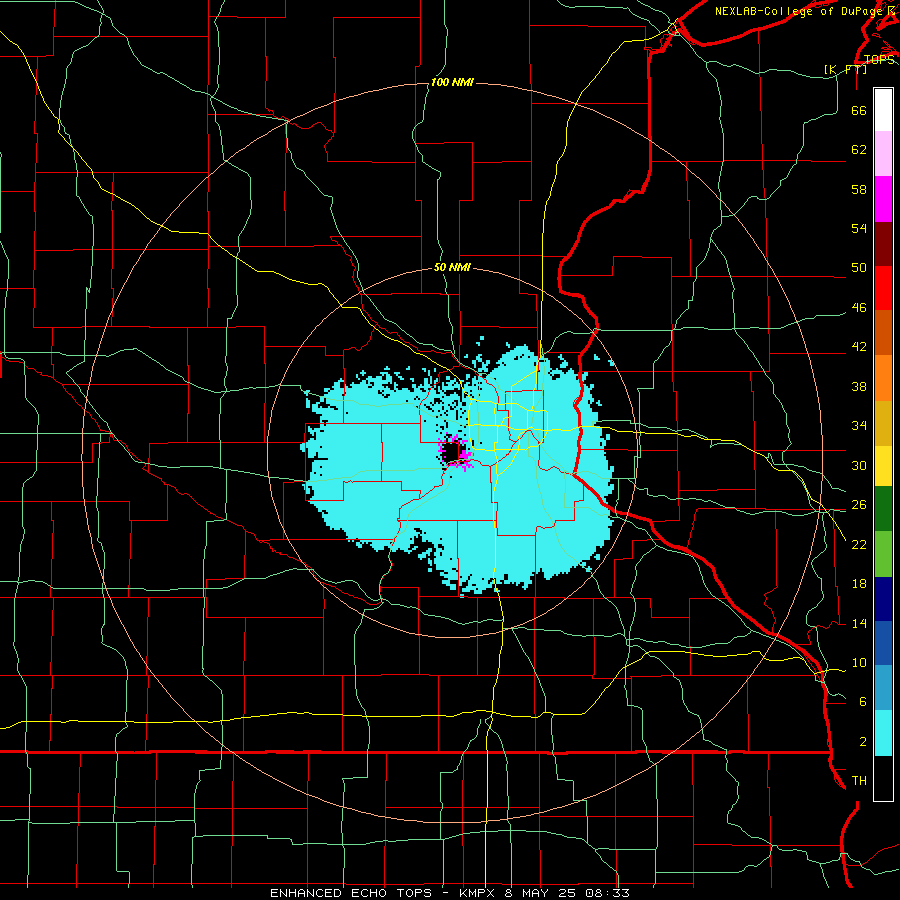Click the 62 scale value

click(x=859, y=149)
